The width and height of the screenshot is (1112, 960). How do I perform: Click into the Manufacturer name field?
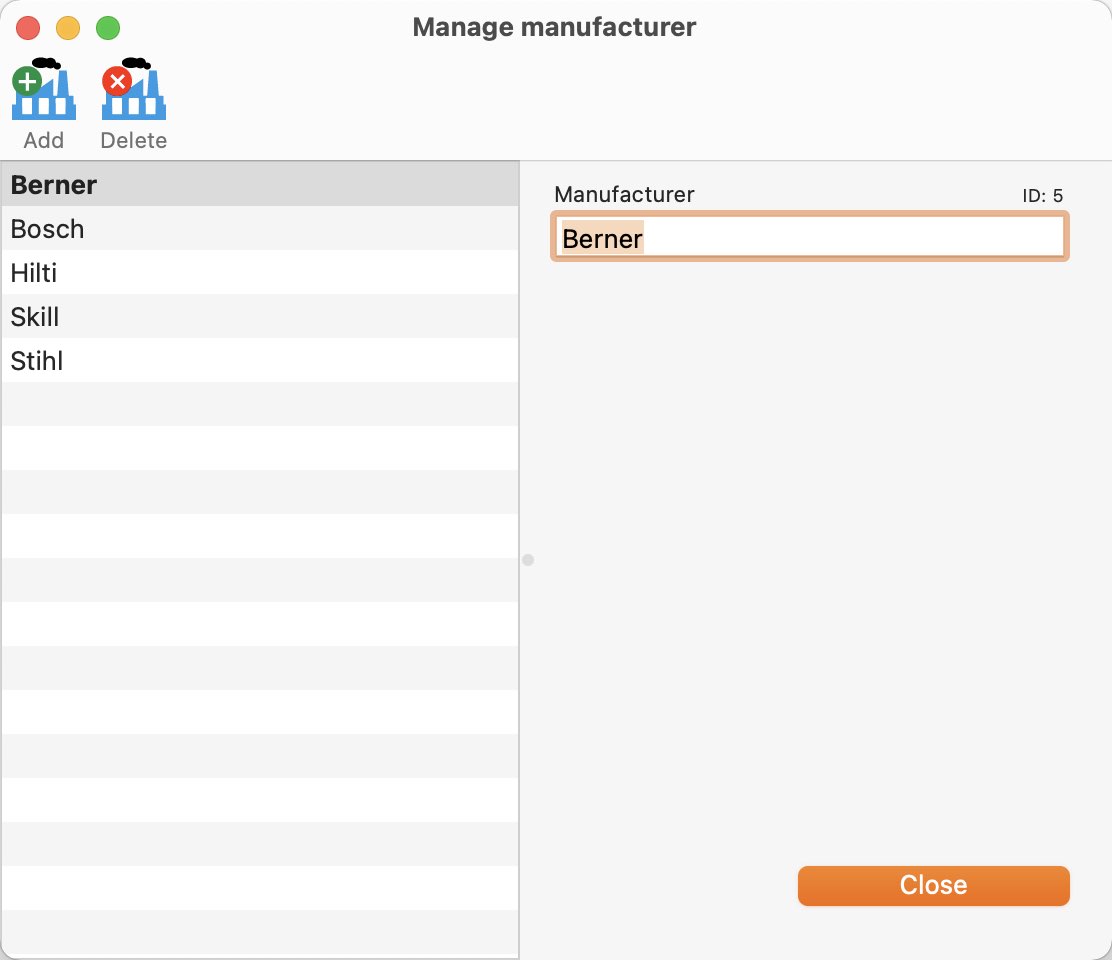tap(809, 237)
